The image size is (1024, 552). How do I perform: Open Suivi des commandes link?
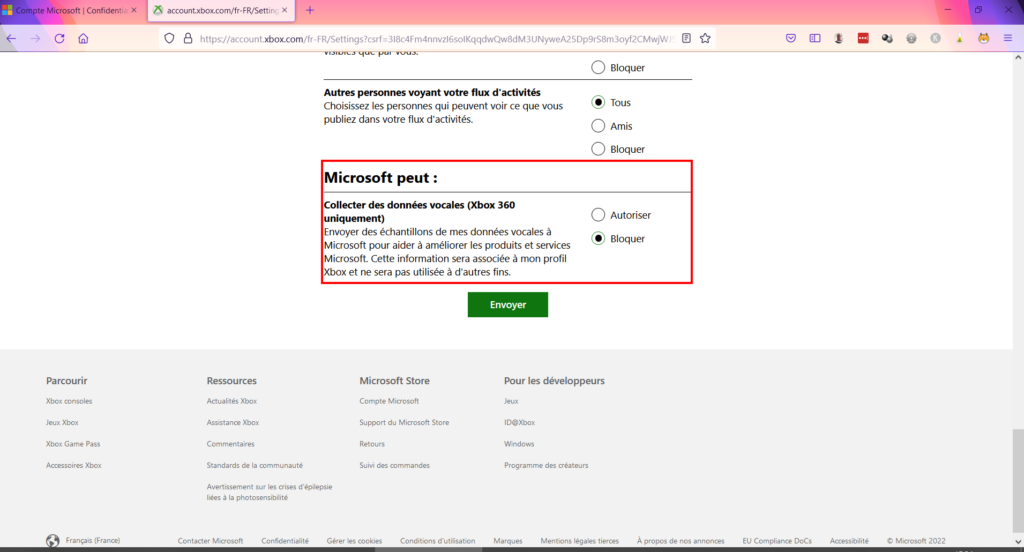(394, 466)
